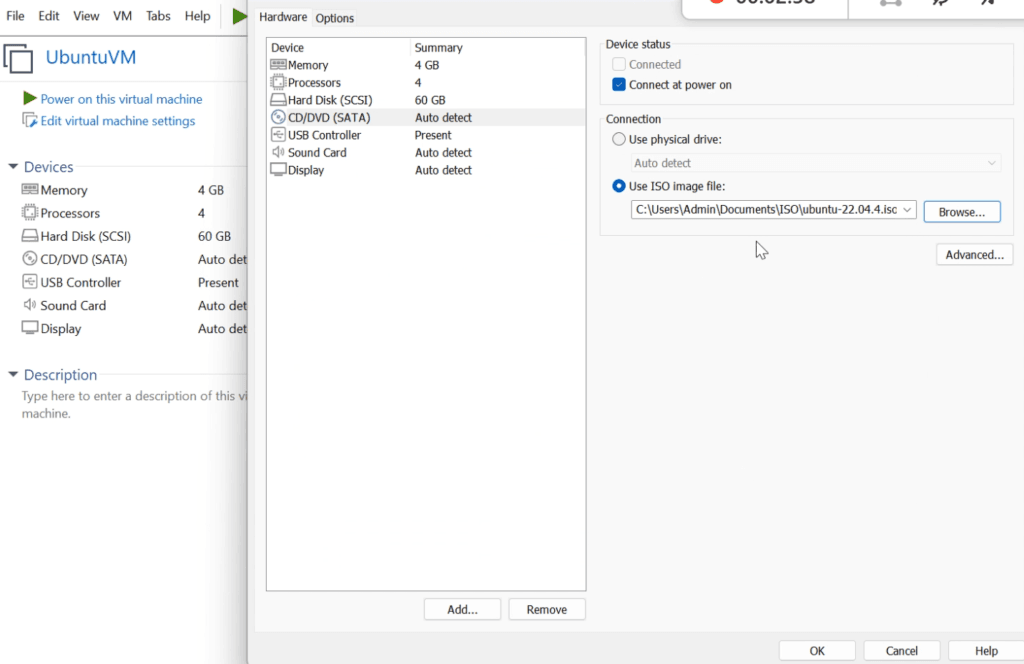Select the Memory device icon in hardware list
Image resolution: width=1024 pixels, height=664 pixels.
point(278,64)
